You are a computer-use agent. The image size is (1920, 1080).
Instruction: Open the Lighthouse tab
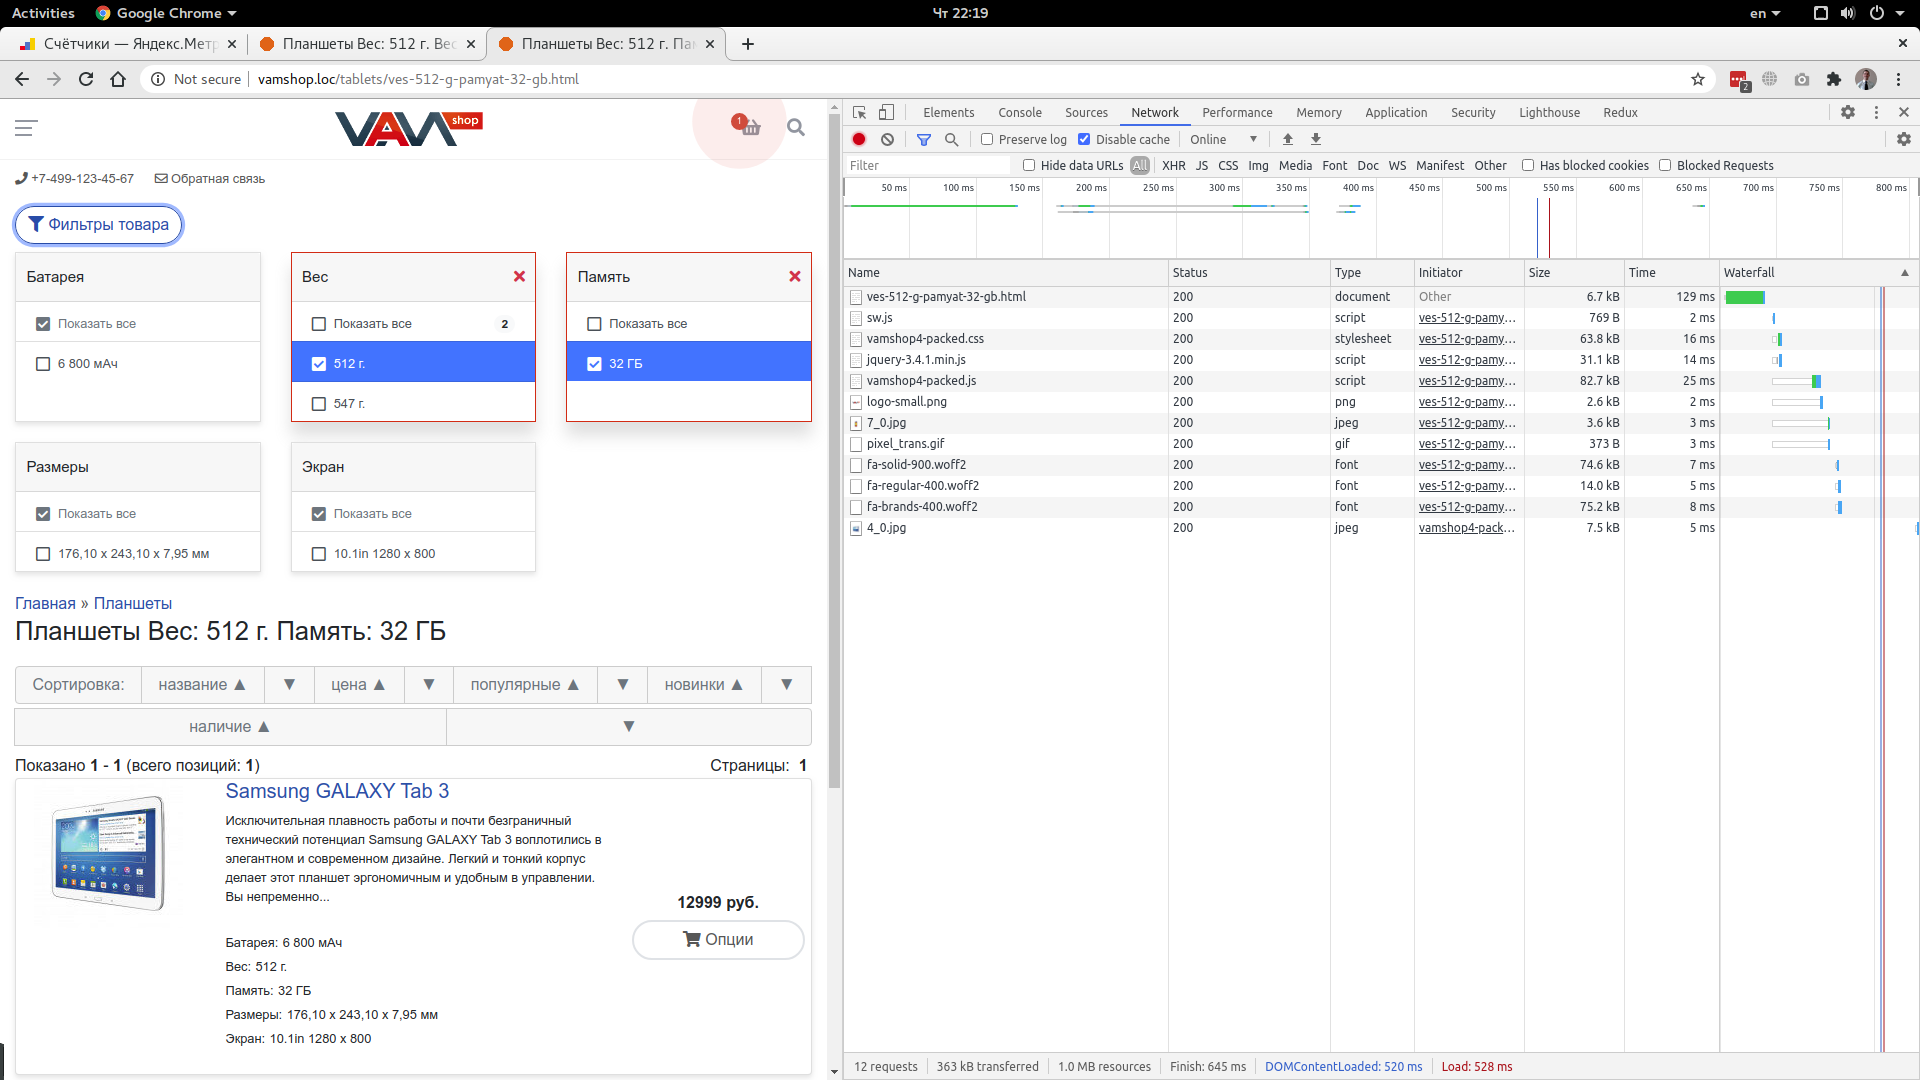pos(1549,112)
